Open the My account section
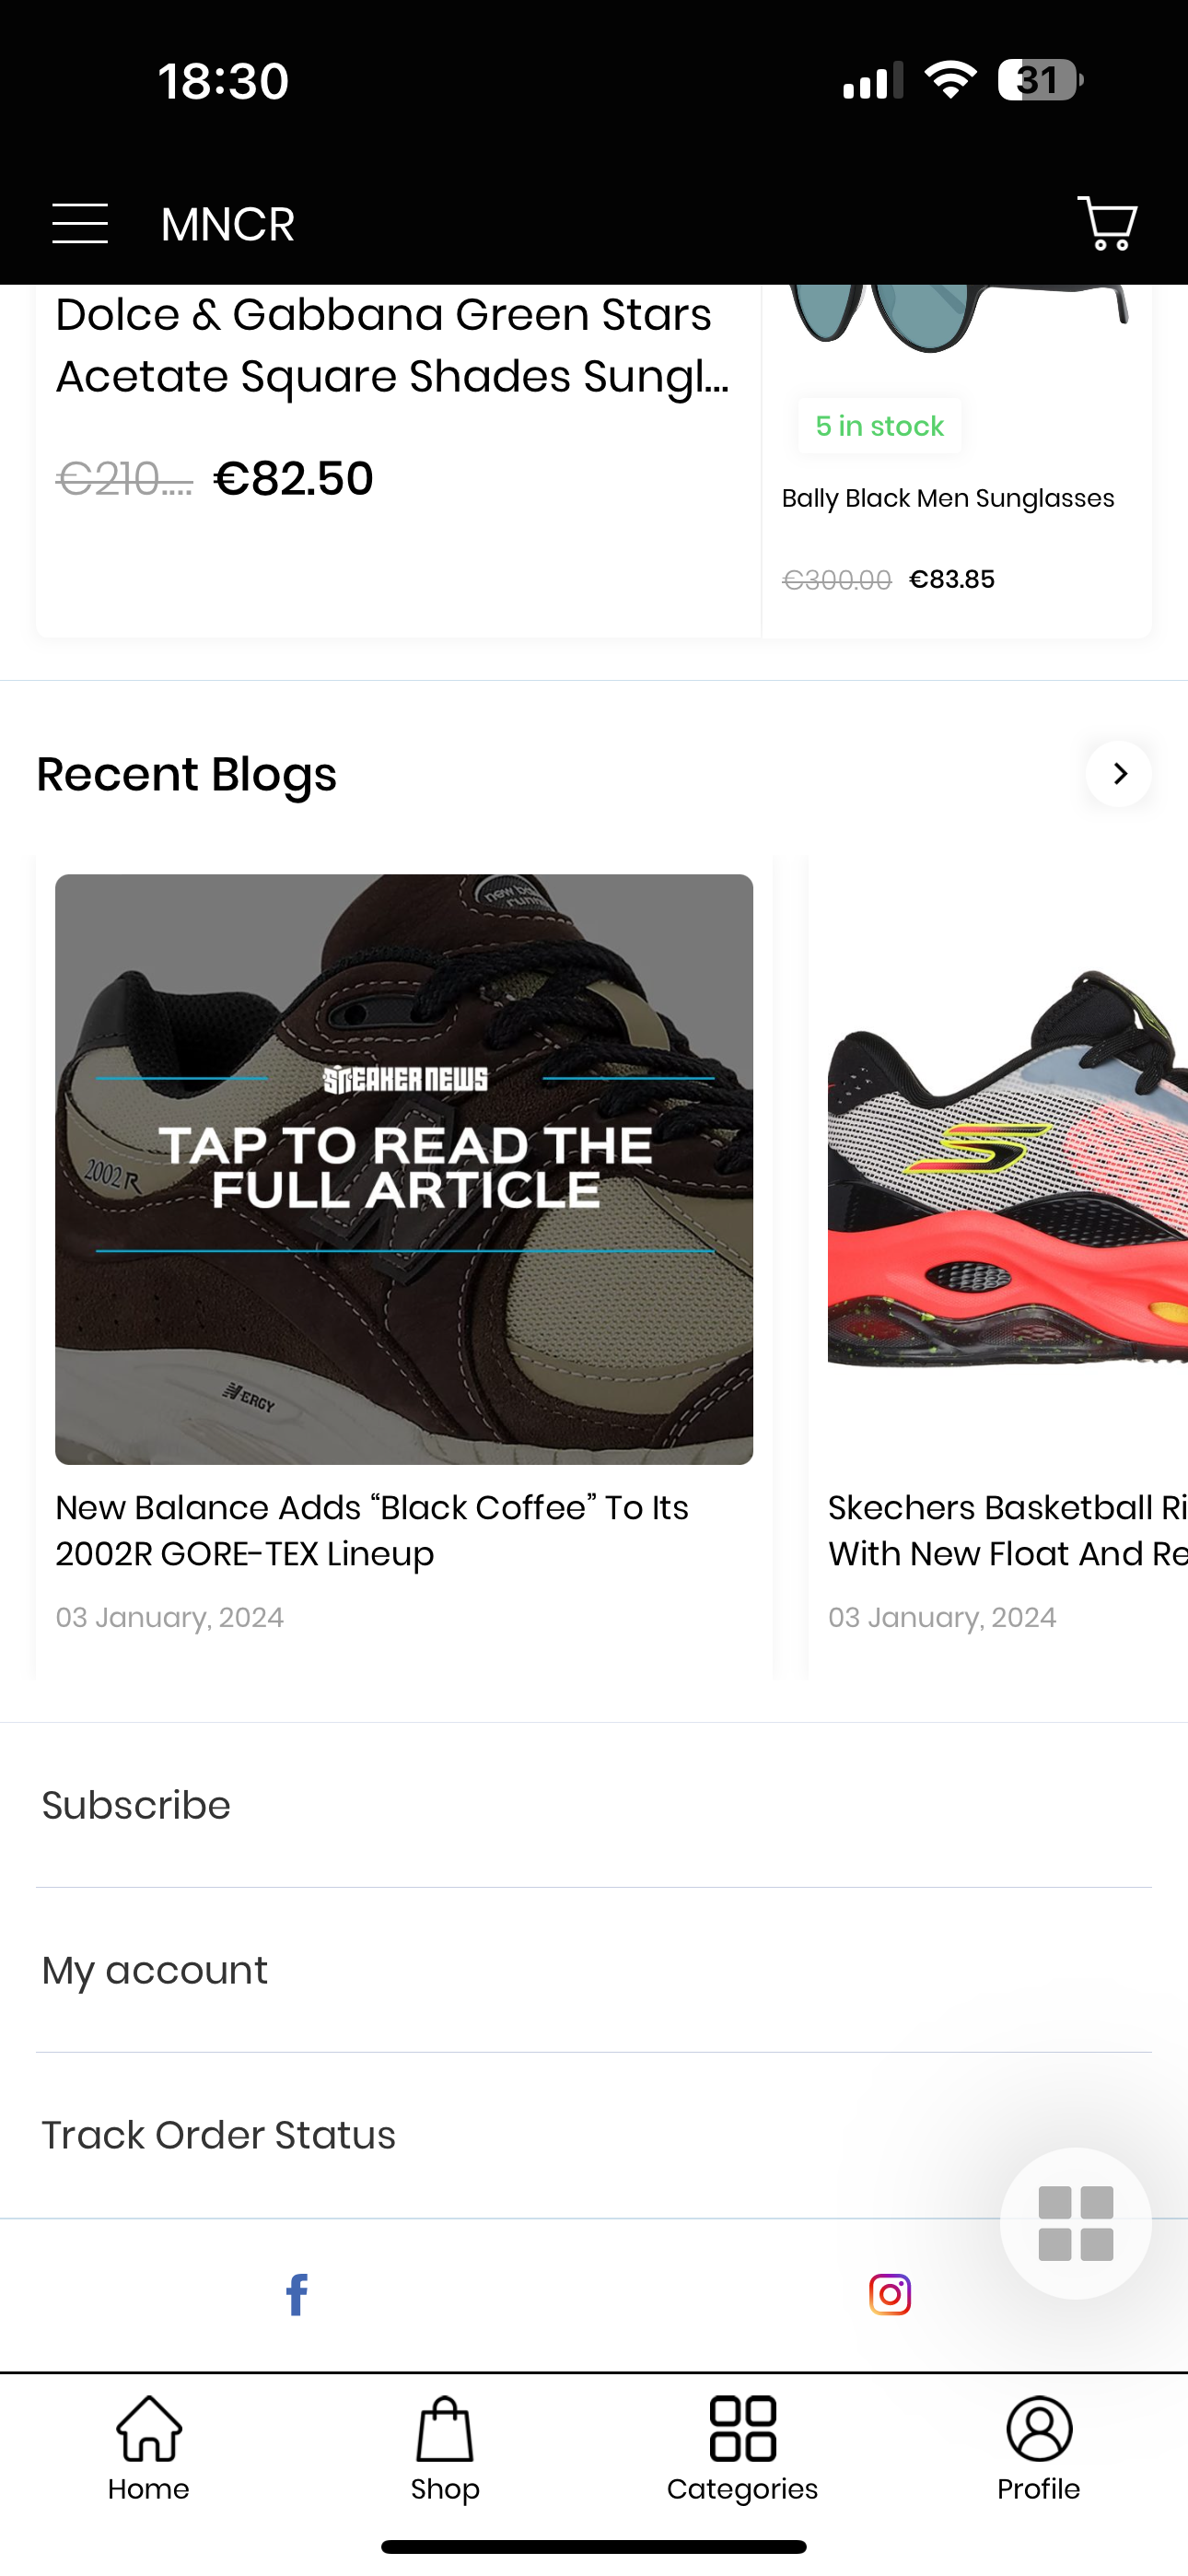Screen dimensions: 1188x2576 (x=594, y=1970)
